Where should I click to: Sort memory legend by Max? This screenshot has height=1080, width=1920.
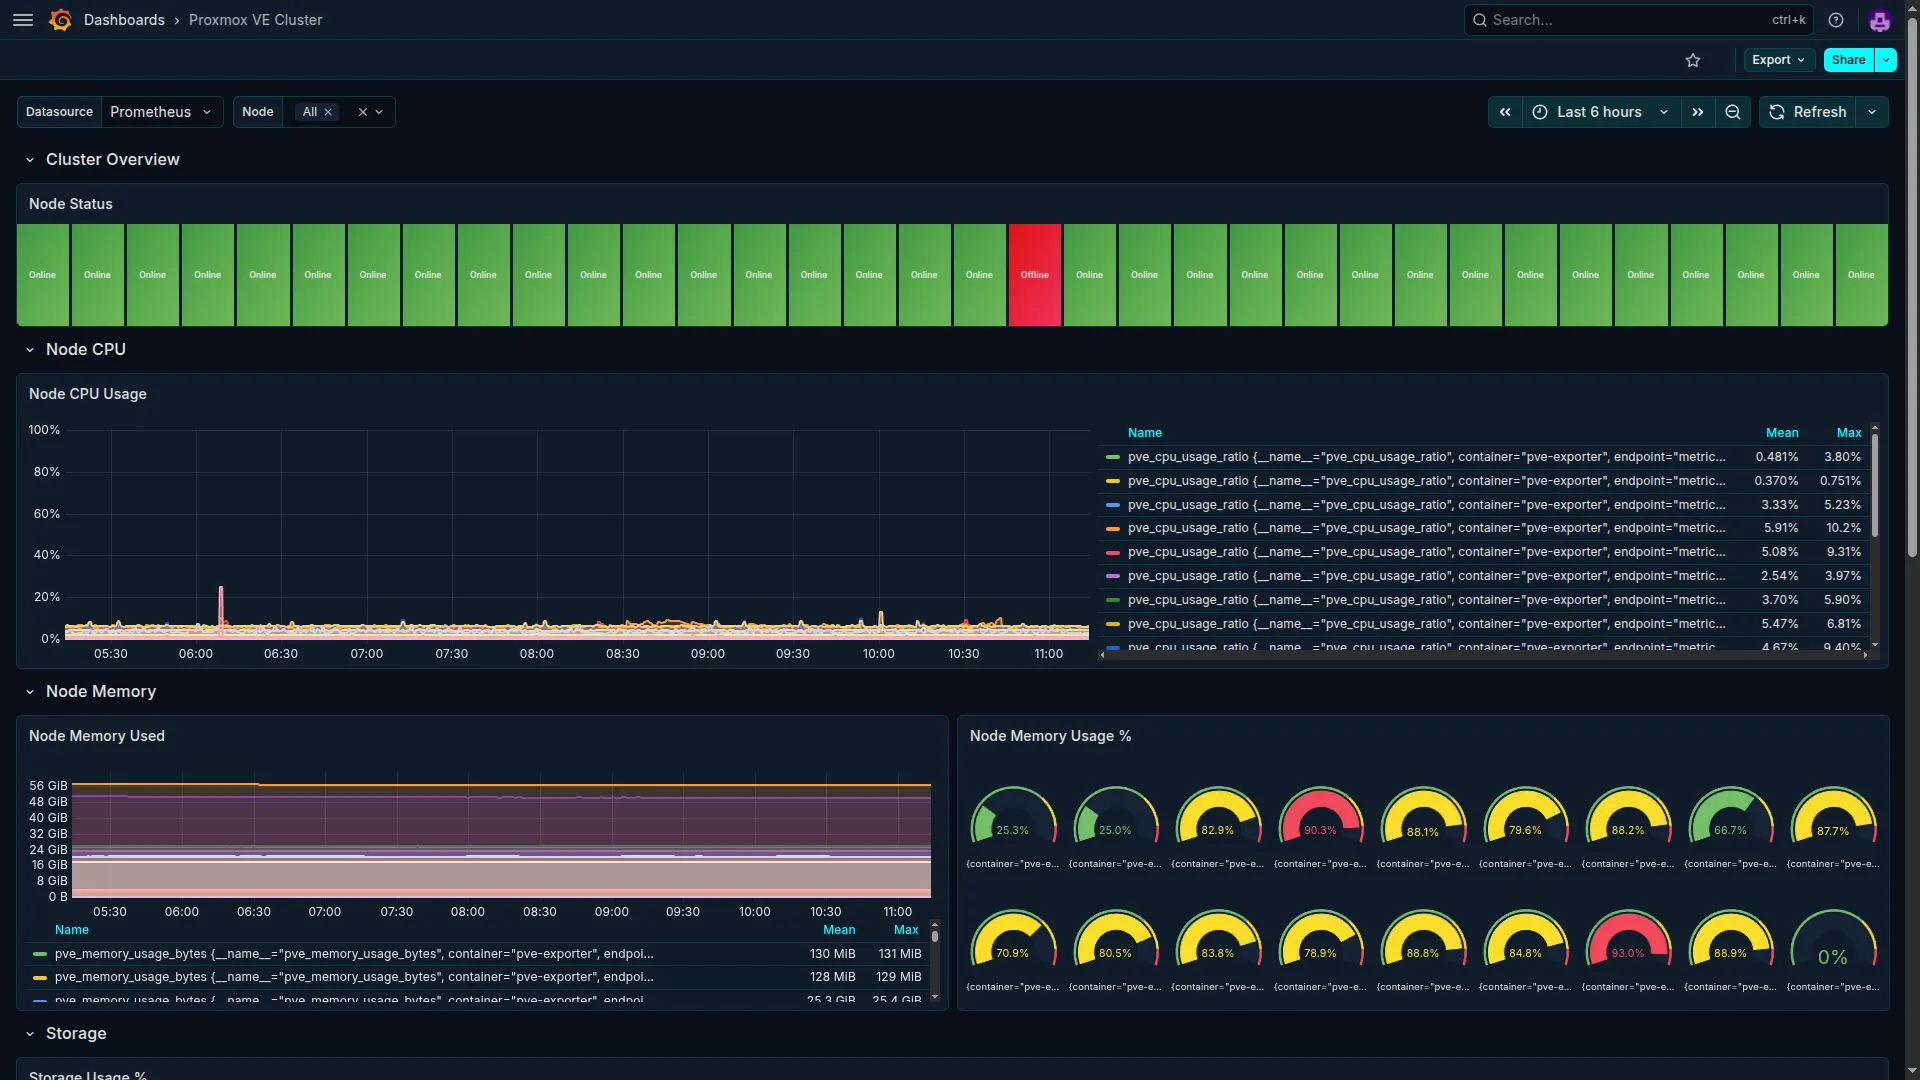(906, 930)
